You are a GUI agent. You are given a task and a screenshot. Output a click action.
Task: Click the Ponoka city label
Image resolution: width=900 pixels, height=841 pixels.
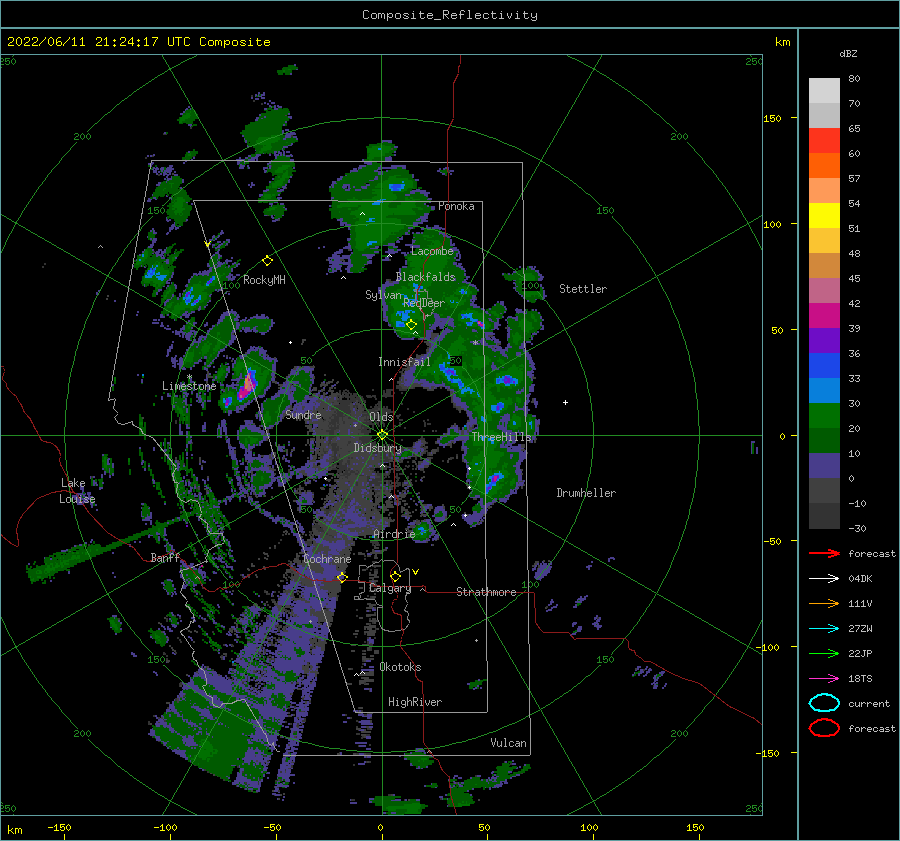(x=456, y=206)
